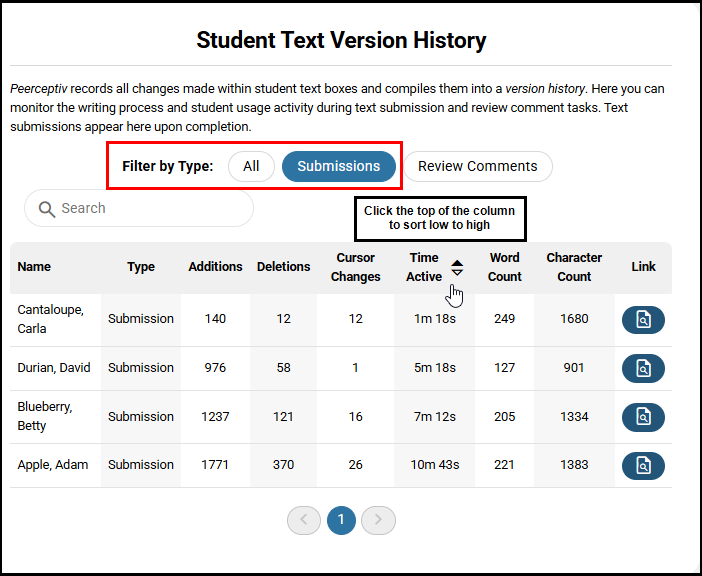Select the All filter
This screenshot has width=702, height=576.
point(251,166)
